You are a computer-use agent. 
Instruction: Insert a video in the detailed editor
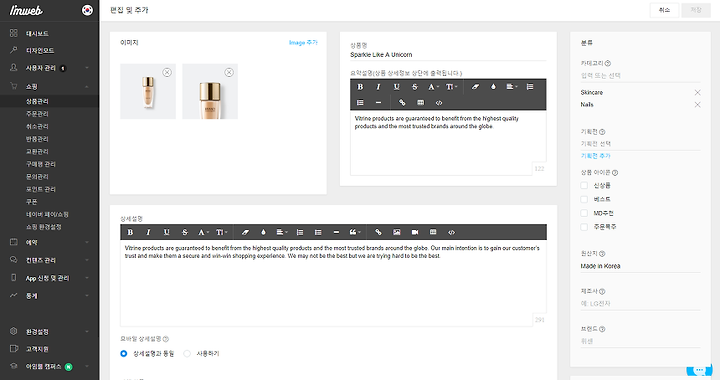point(415,232)
